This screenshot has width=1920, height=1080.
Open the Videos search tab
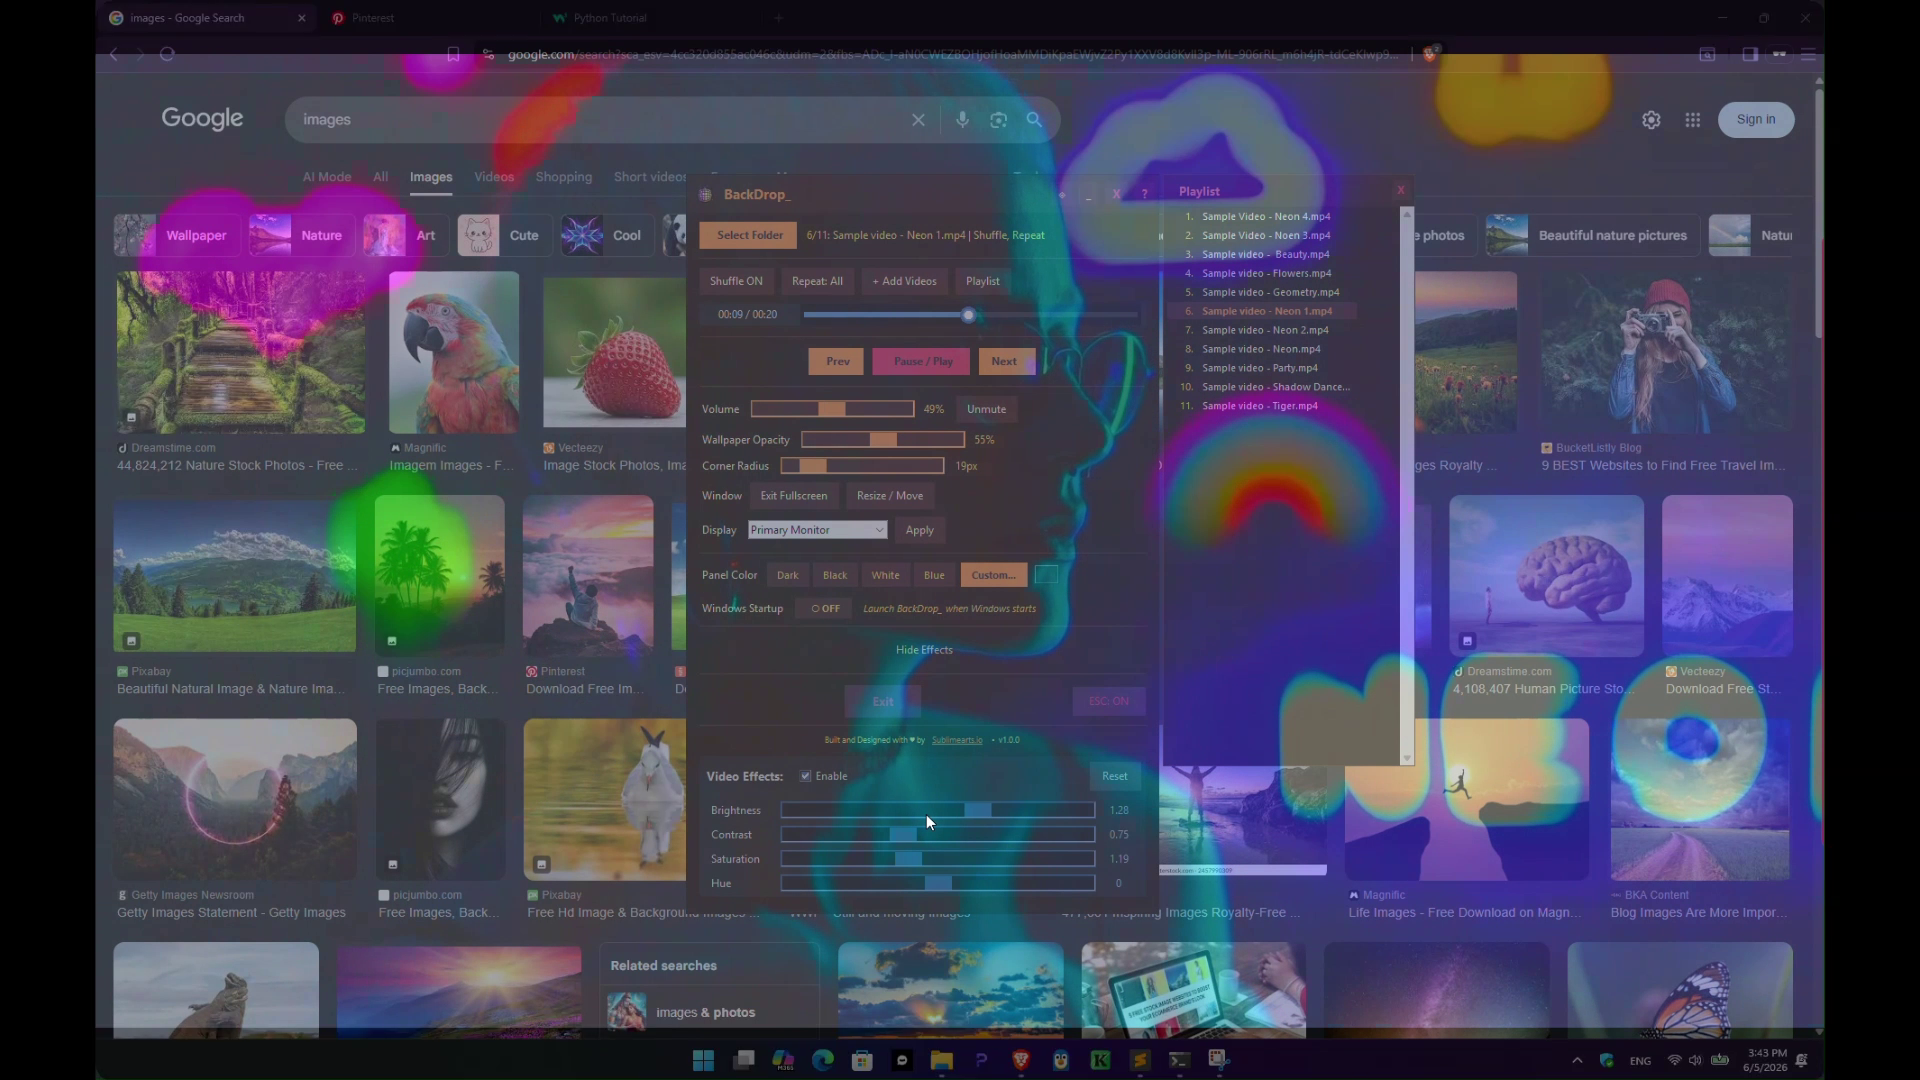[494, 177]
